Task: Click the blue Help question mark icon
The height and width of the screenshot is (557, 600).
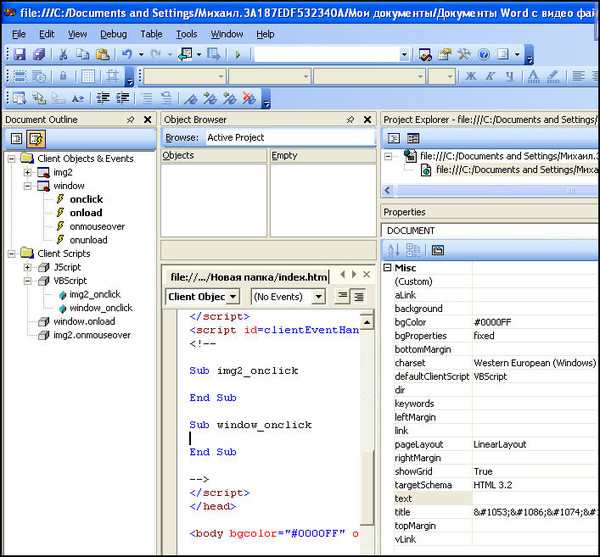Action: pos(484,55)
